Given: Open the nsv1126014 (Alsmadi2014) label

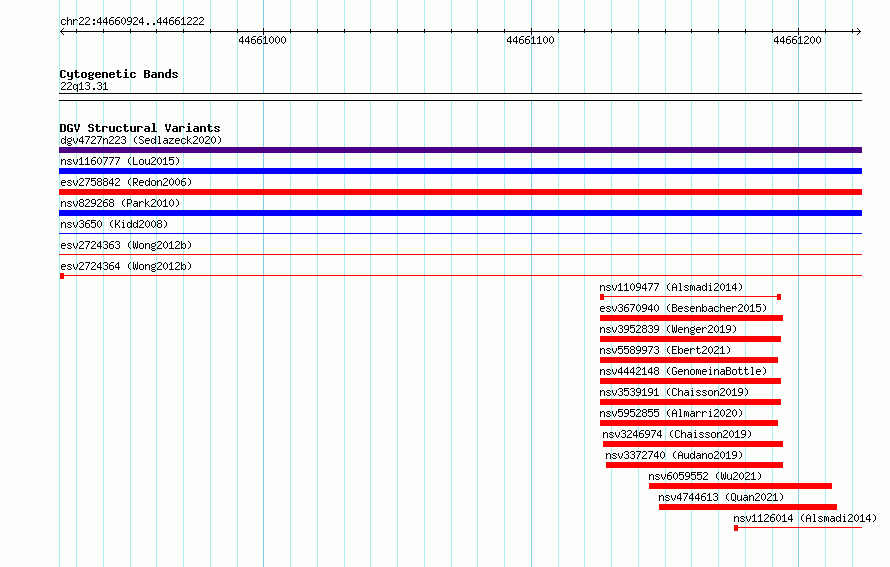Looking at the screenshot, I should pyautogui.click(x=805, y=518).
